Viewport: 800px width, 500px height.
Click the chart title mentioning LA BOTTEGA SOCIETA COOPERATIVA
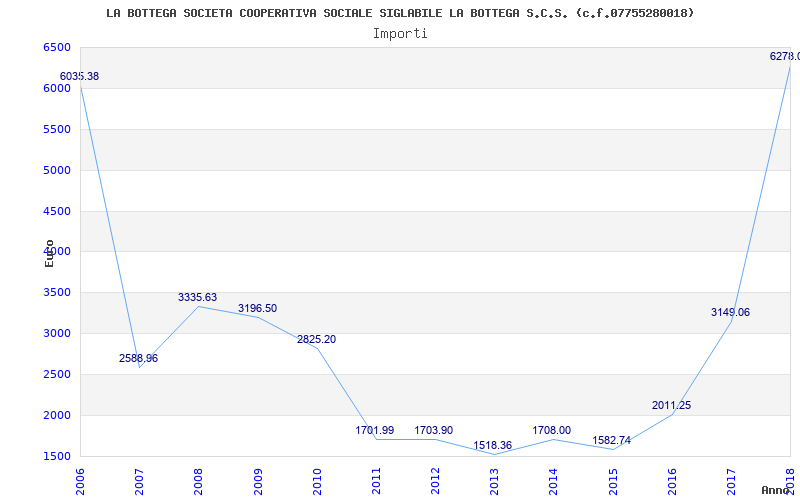pos(400,13)
